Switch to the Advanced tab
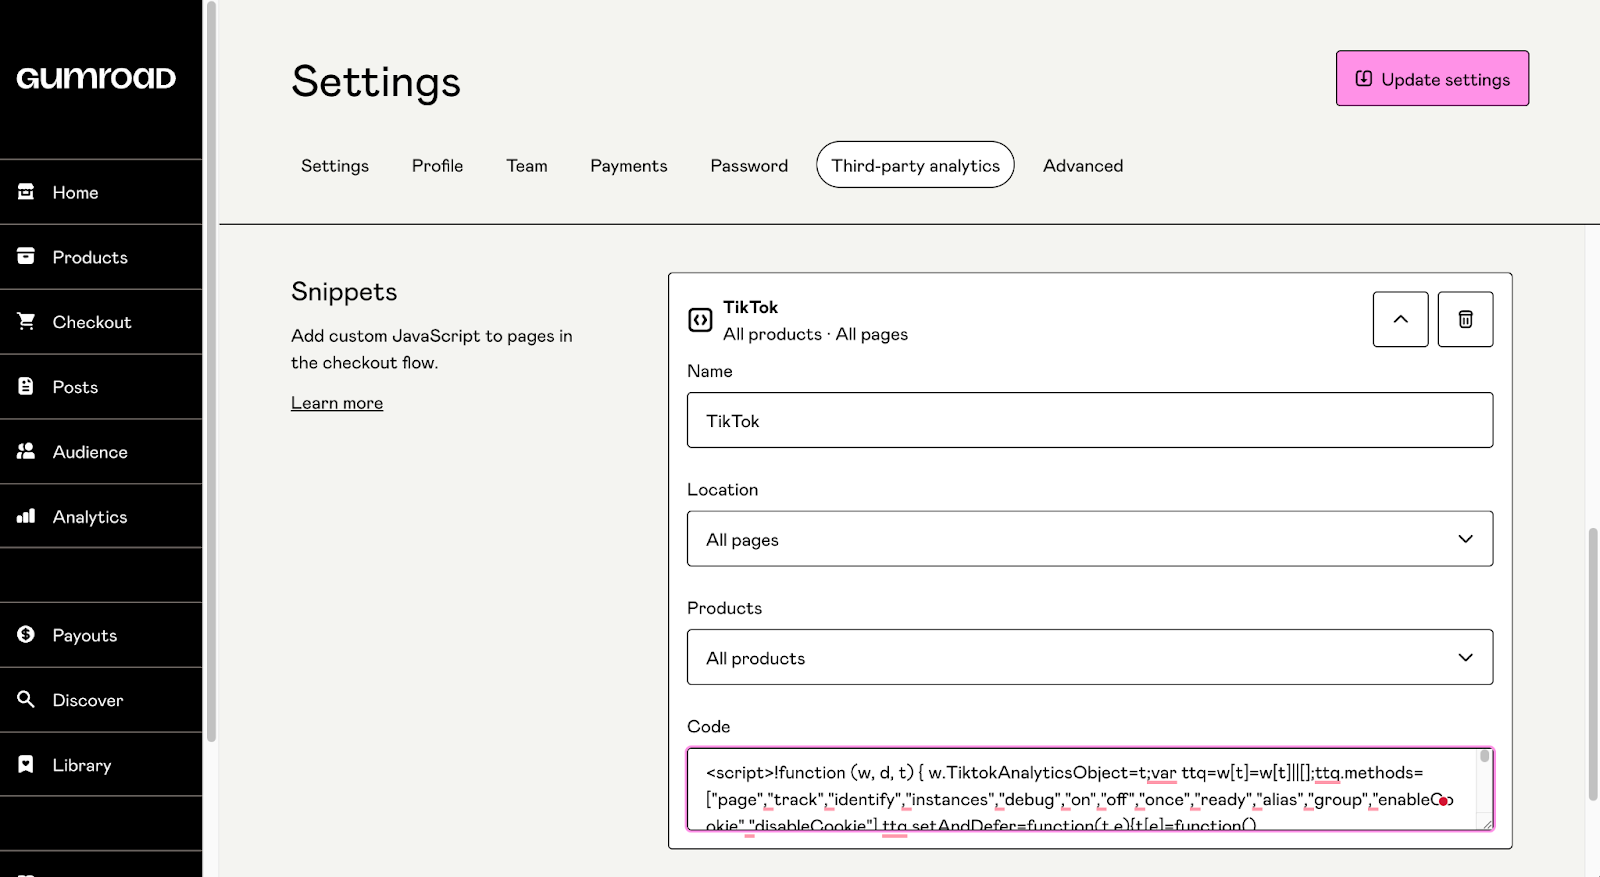 point(1083,165)
